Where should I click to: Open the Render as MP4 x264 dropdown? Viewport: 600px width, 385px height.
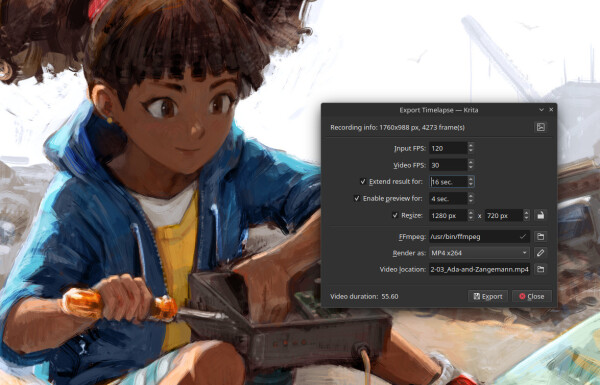(479, 253)
